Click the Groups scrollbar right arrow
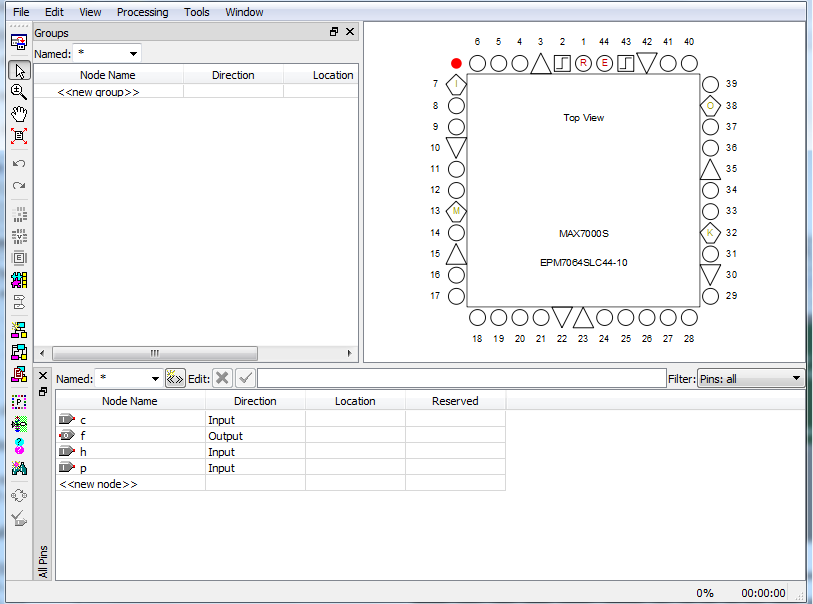The height and width of the screenshot is (604, 813). pos(349,354)
